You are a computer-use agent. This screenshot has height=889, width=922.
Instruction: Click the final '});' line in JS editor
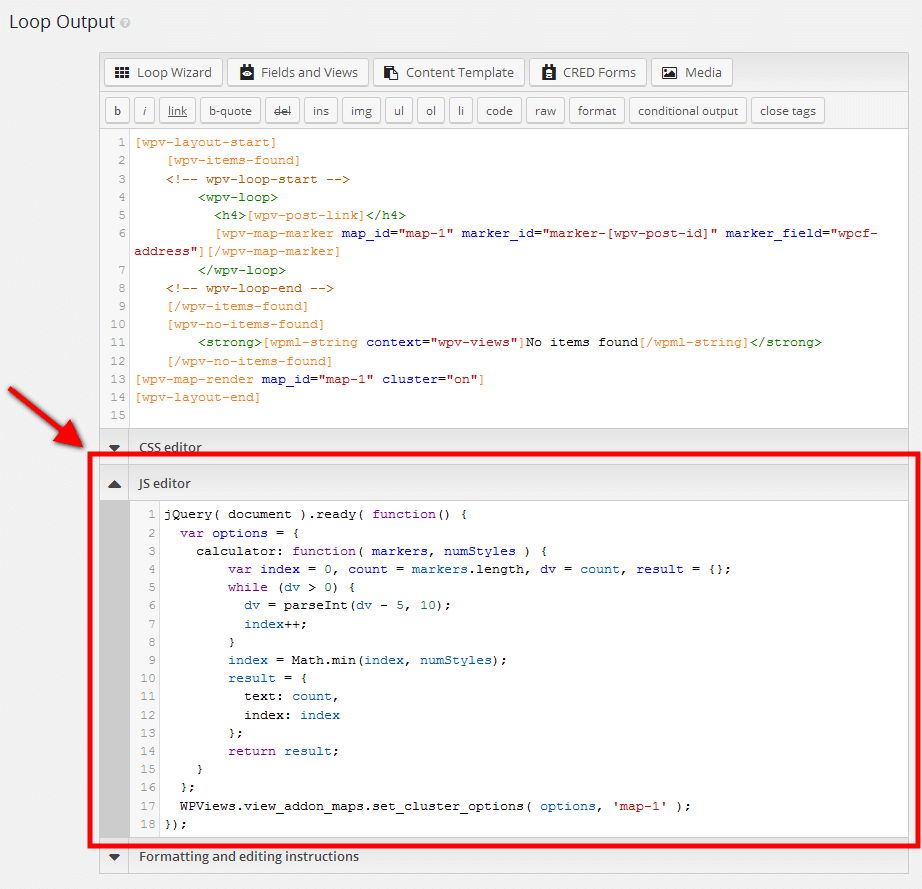pos(175,824)
